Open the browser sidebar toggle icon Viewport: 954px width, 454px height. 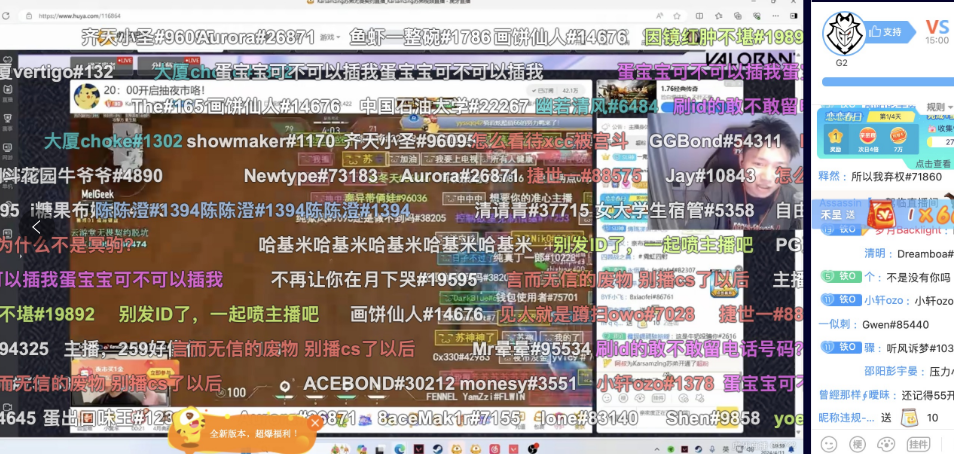[793, 16]
